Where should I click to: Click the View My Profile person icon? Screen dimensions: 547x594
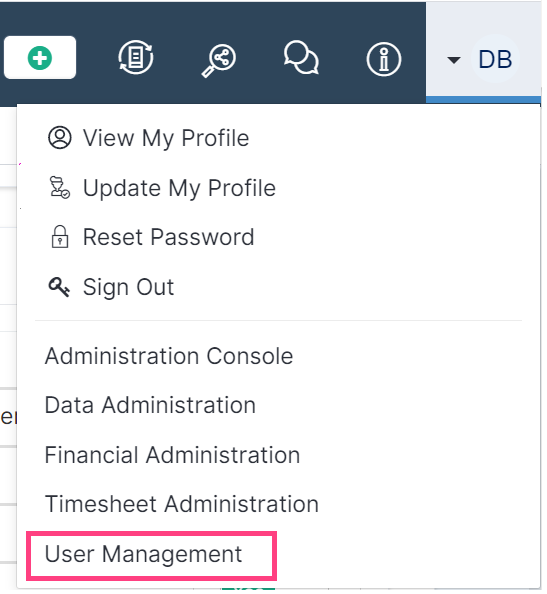[x=59, y=138]
